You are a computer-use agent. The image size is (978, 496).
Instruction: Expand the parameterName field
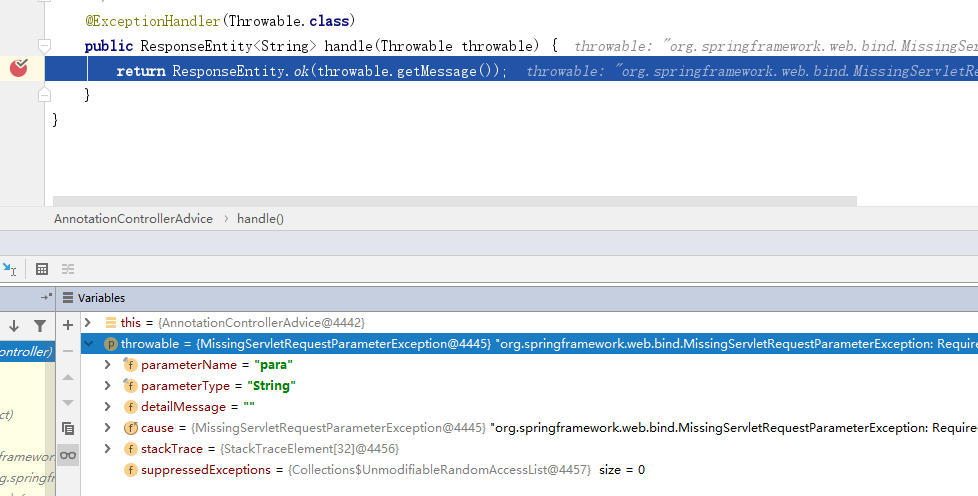108,365
